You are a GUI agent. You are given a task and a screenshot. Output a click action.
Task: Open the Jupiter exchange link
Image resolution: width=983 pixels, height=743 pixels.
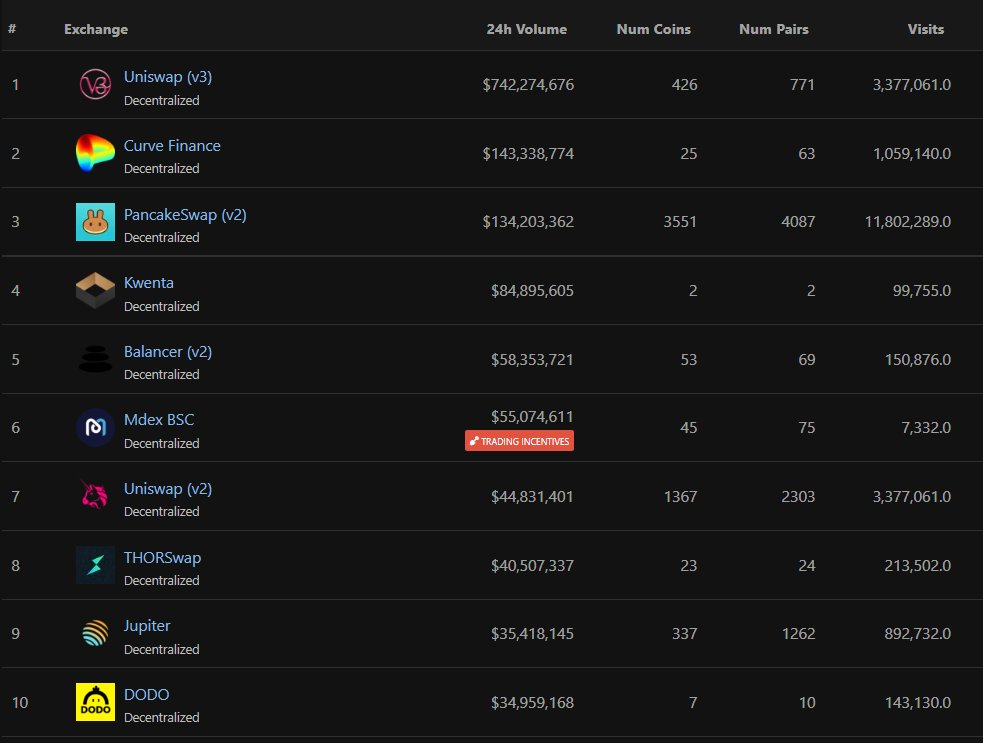(147, 626)
